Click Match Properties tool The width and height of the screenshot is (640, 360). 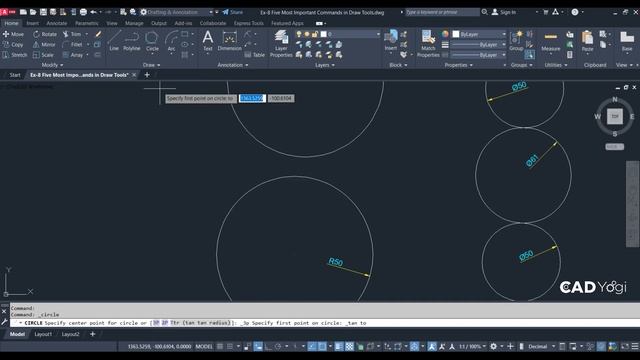[x=428, y=44]
